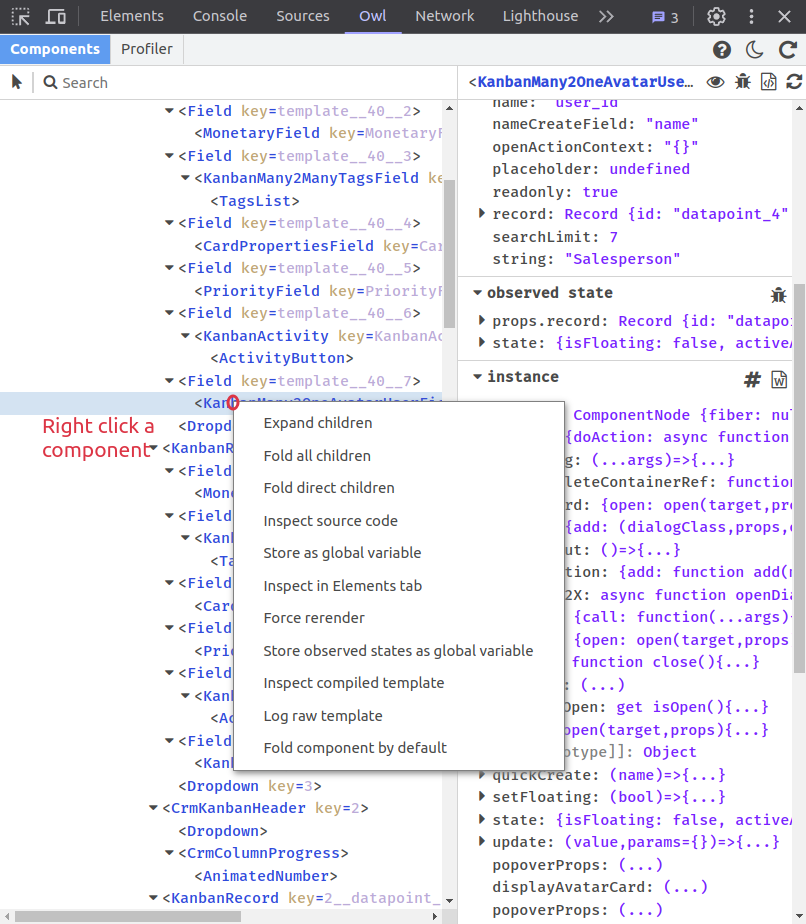Collapse the CrmKanbanHeader key=2 tree node
The height and width of the screenshot is (924, 806).
click(x=153, y=808)
